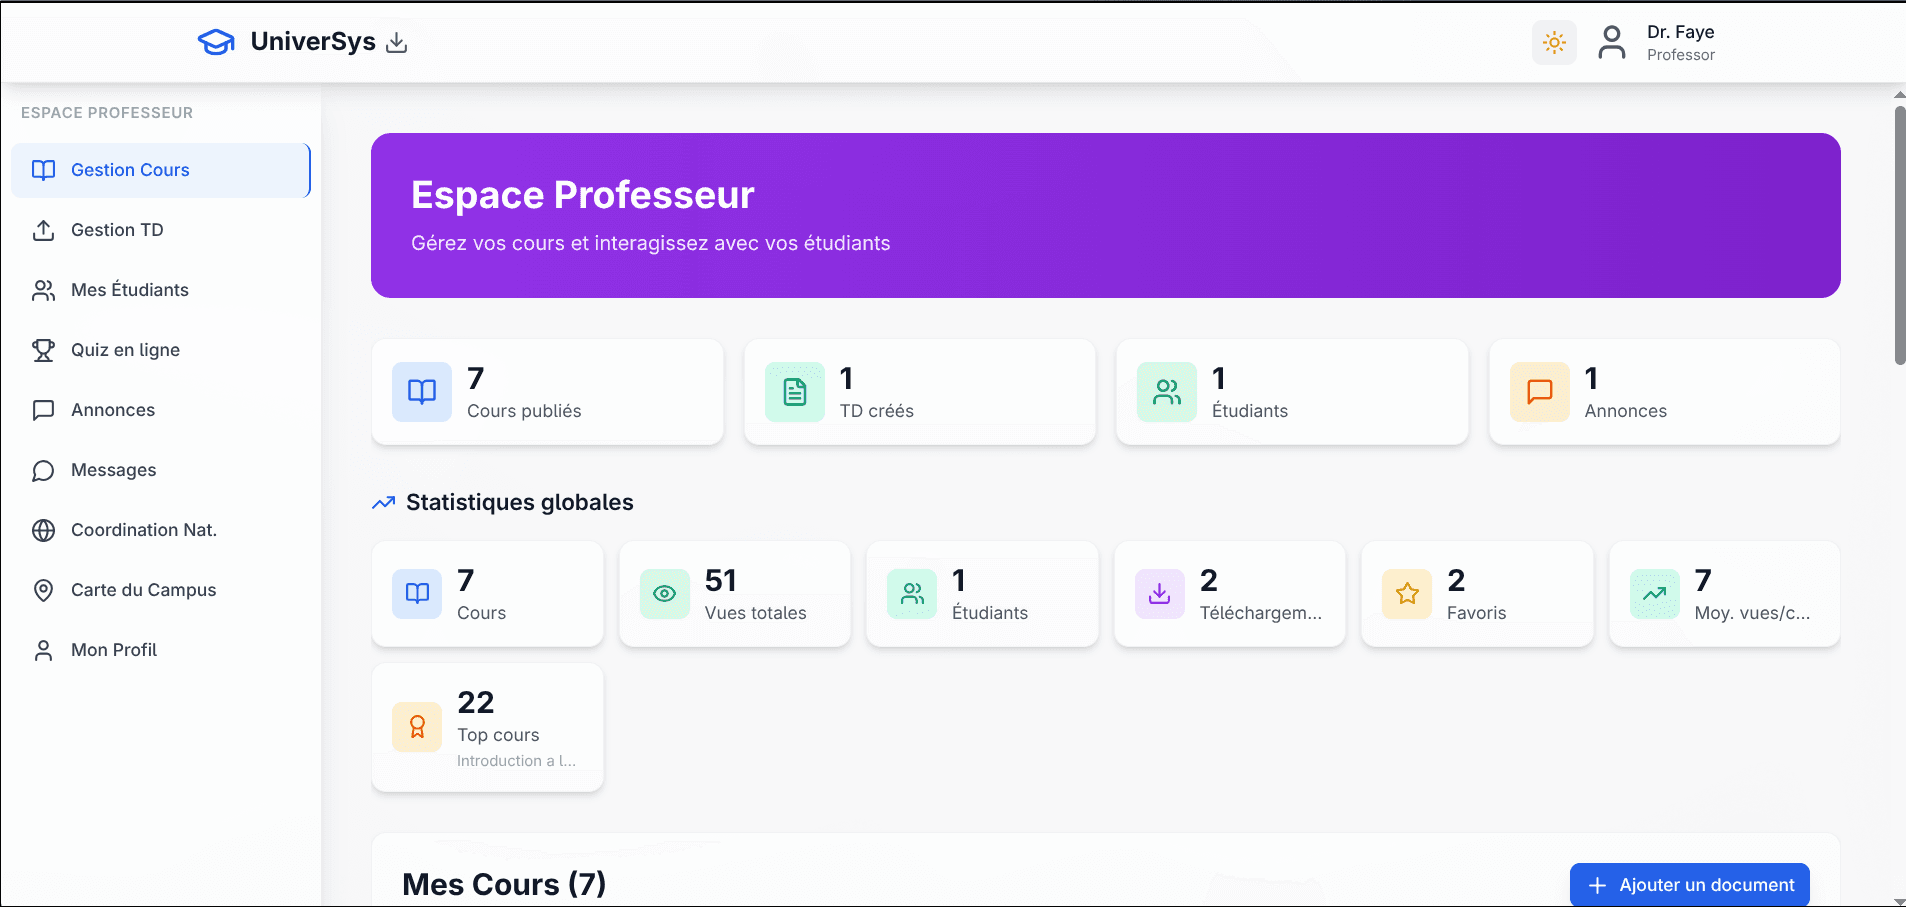This screenshot has height=907, width=1906.
Task: Click the trend icon on Moy. vues/cours stat
Action: [x=1655, y=594]
